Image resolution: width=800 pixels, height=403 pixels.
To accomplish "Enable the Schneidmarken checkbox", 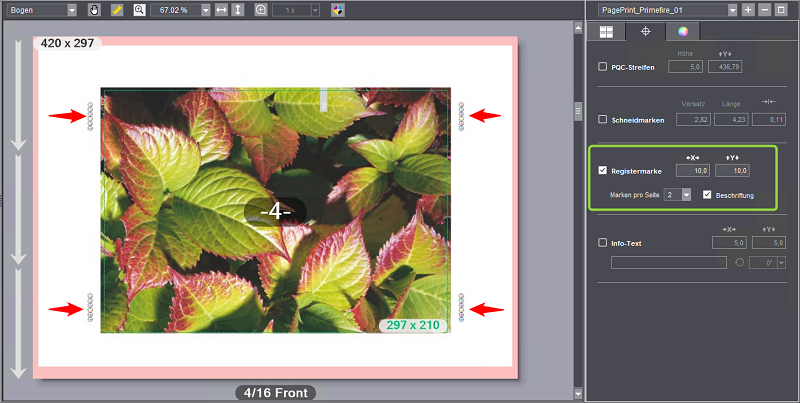I will coord(603,119).
